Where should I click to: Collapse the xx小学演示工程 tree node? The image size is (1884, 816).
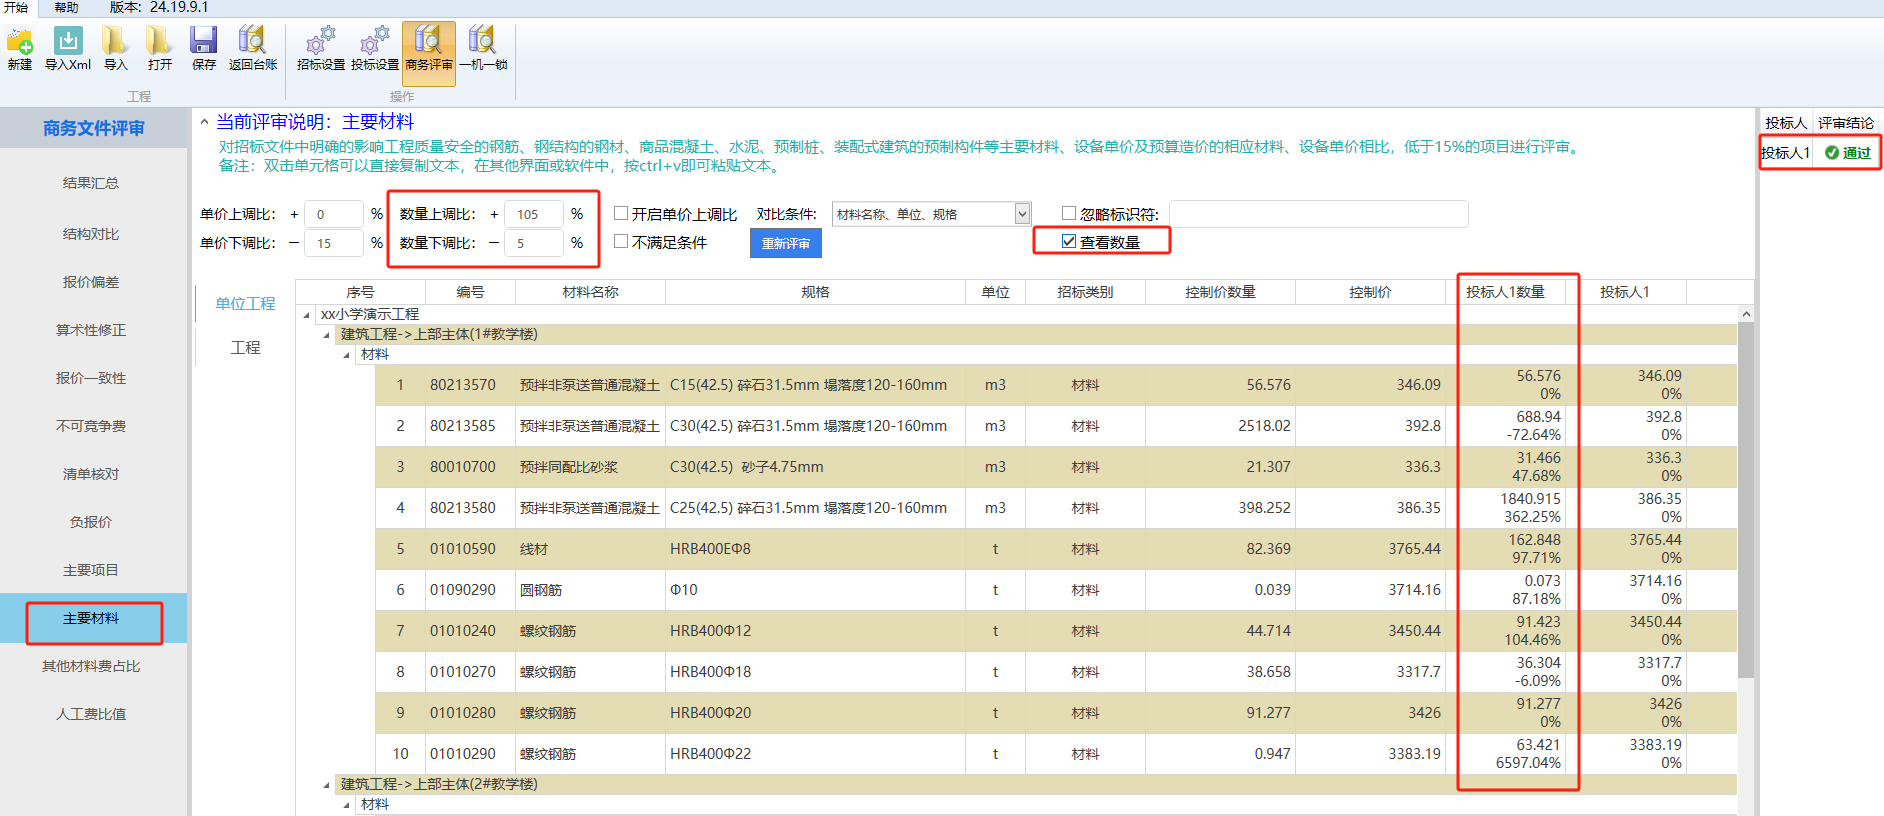click(x=307, y=315)
